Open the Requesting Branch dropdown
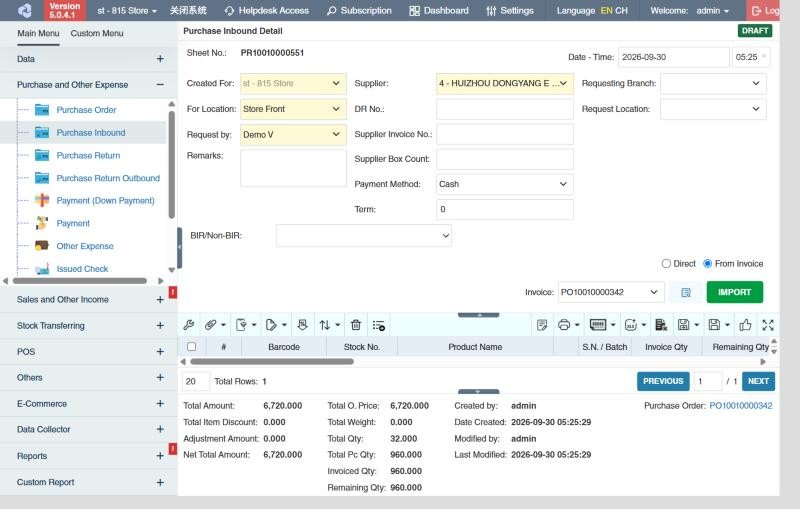This screenshot has width=800, height=509. pyautogui.click(x=713, y=83)
